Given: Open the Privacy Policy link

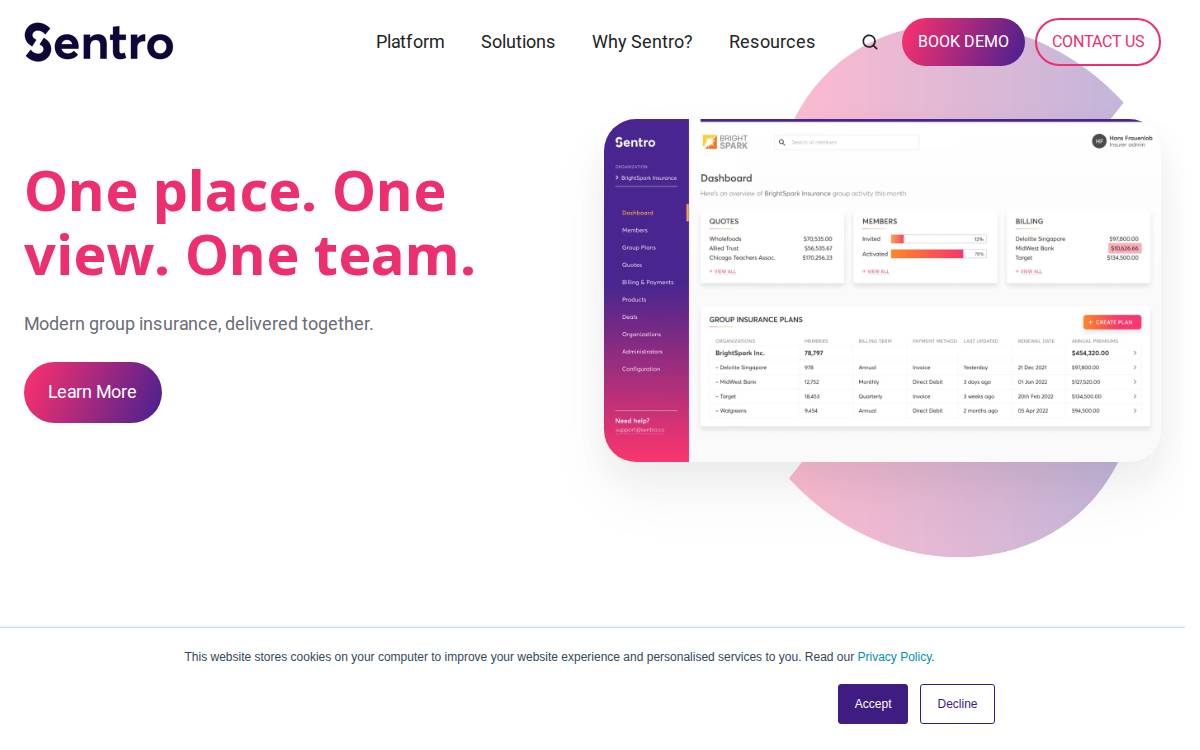Looking at the screenshot, I should [x=895, y=657].
